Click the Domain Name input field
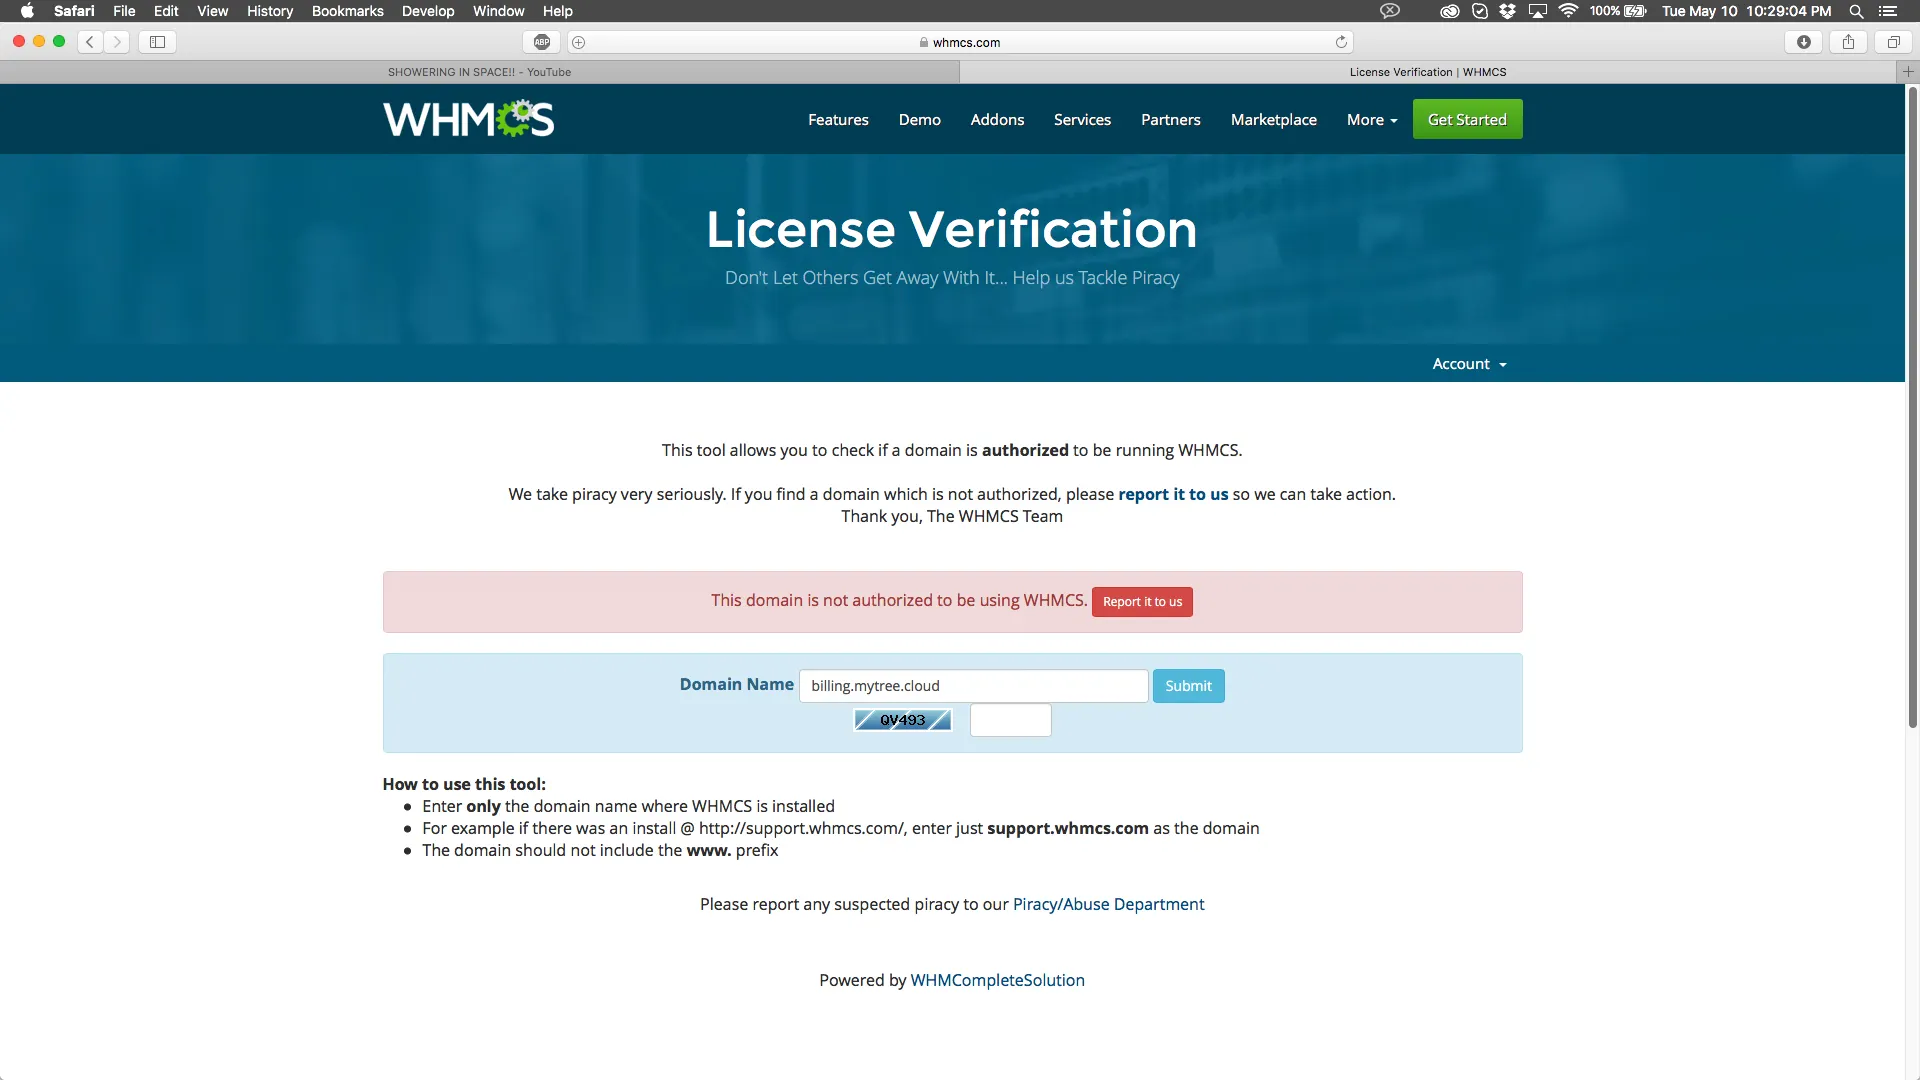1920x1080 pixels. (973, 686)
